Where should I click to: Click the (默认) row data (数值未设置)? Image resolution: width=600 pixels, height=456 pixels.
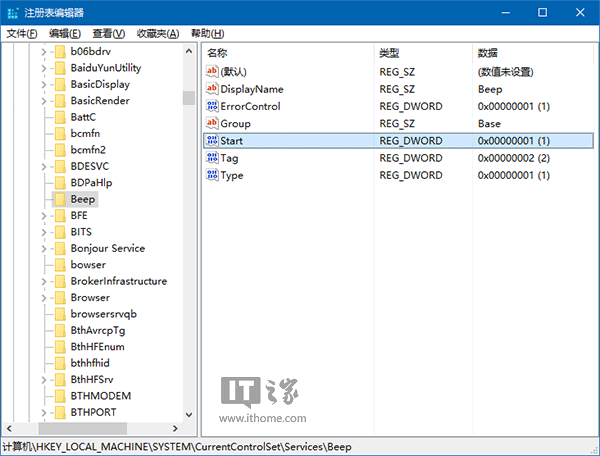pos(505,72)
